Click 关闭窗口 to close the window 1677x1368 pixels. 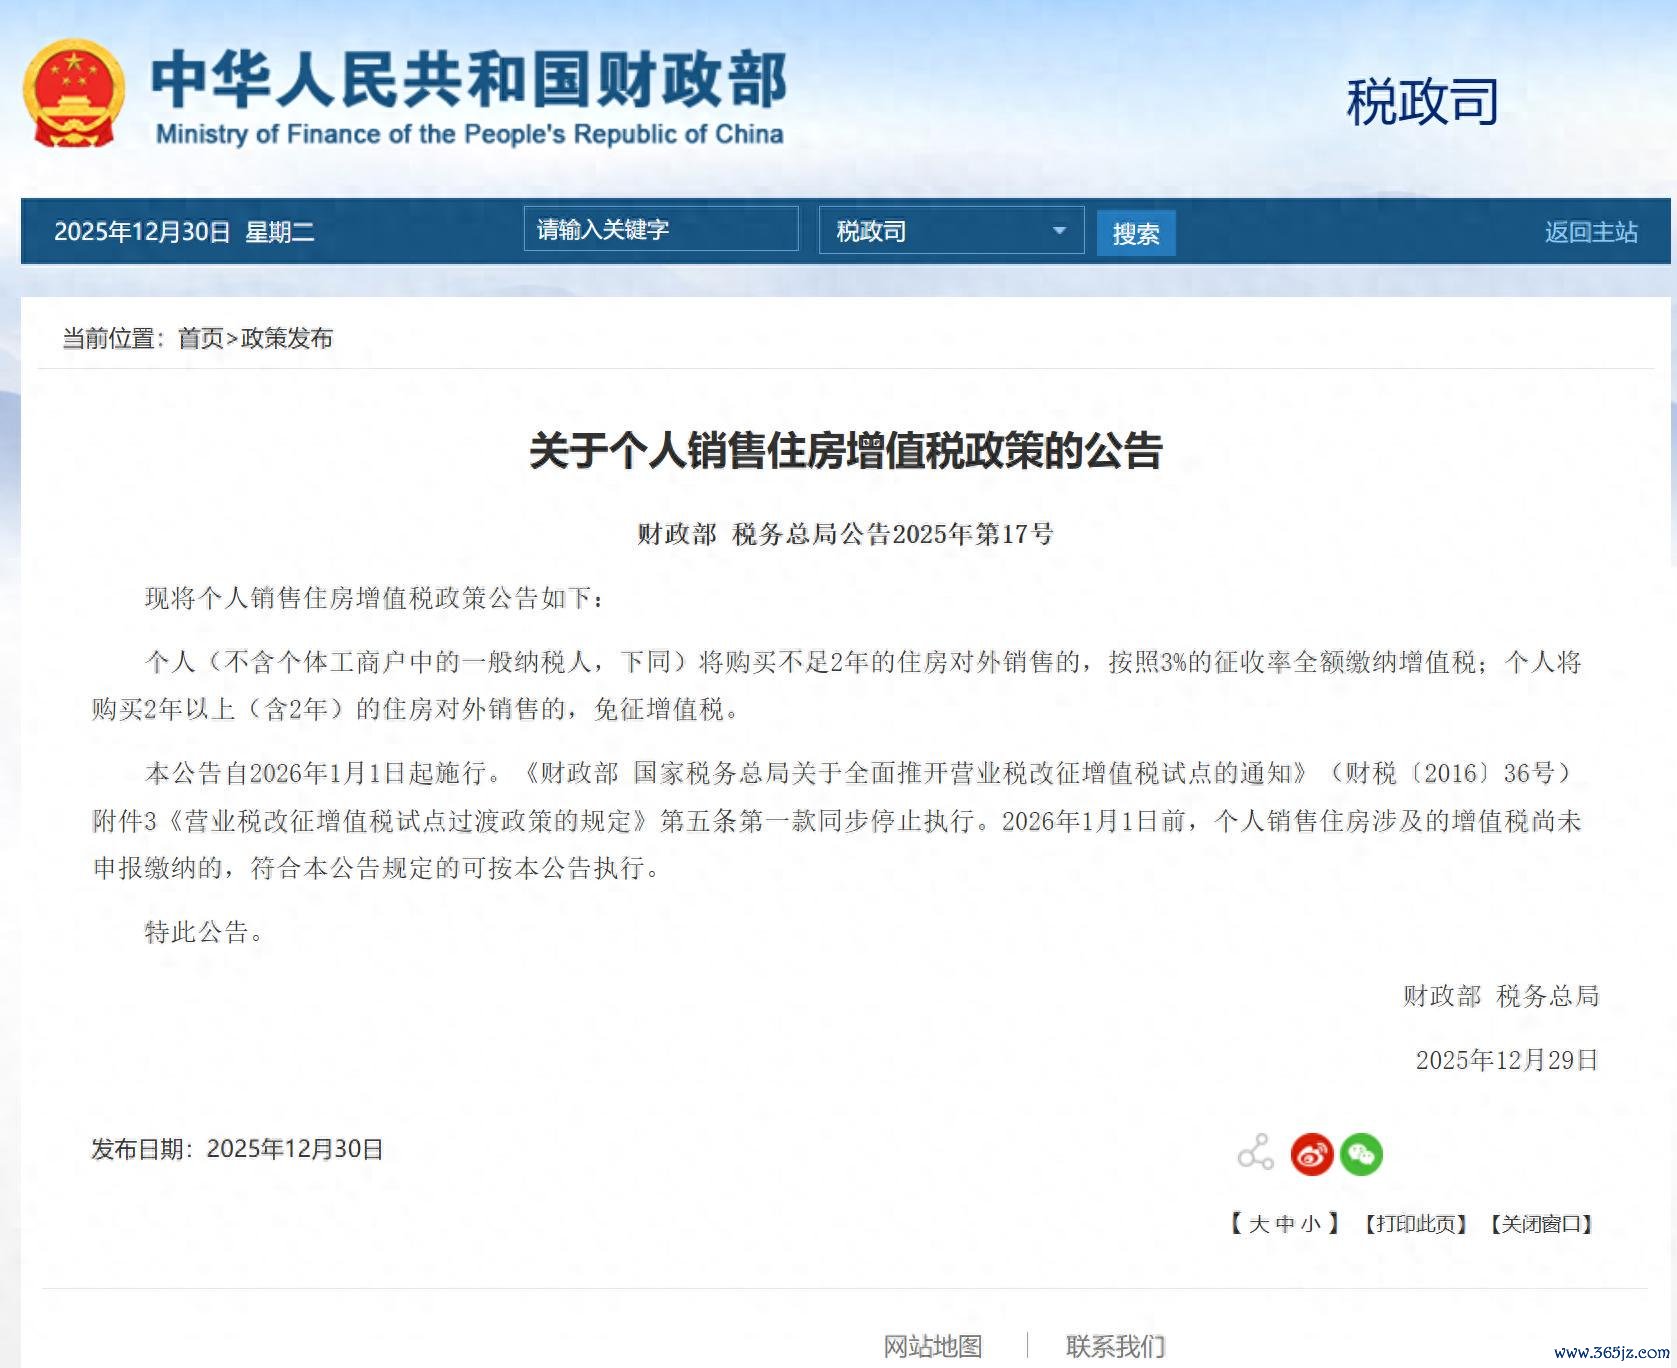coord(1541,1224)
